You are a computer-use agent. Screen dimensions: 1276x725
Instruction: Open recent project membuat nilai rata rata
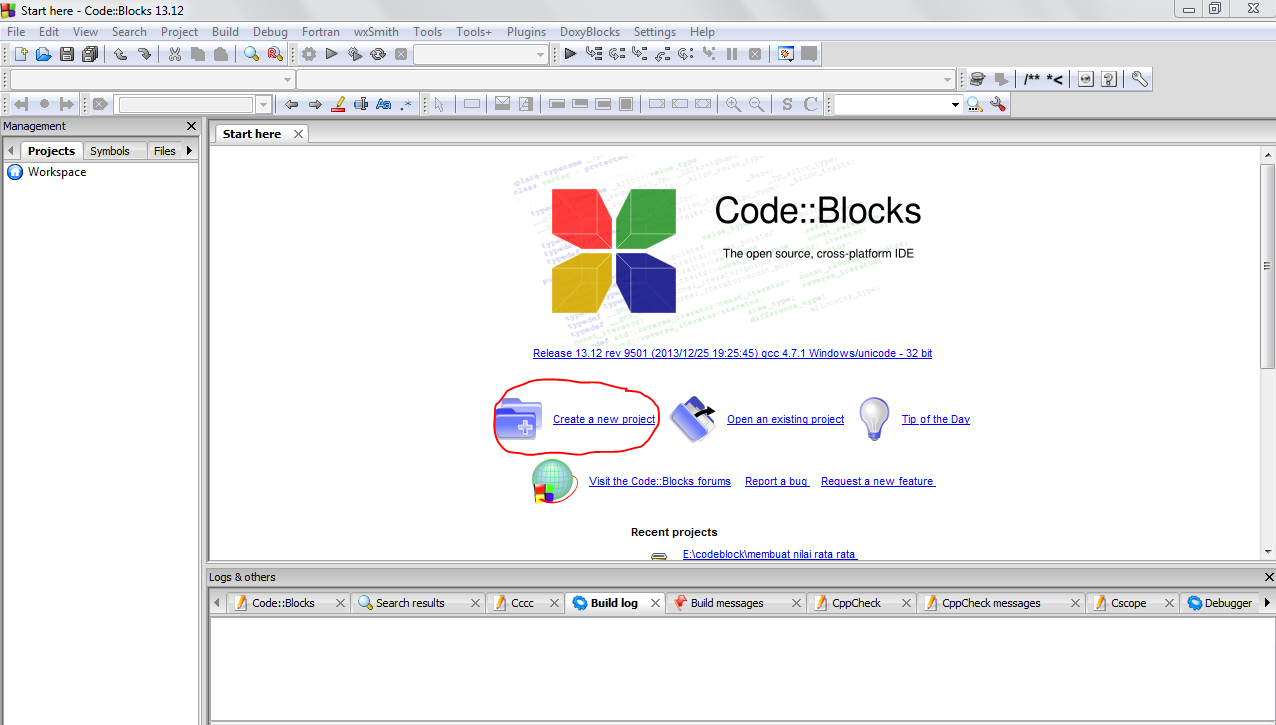coord(770,554)
